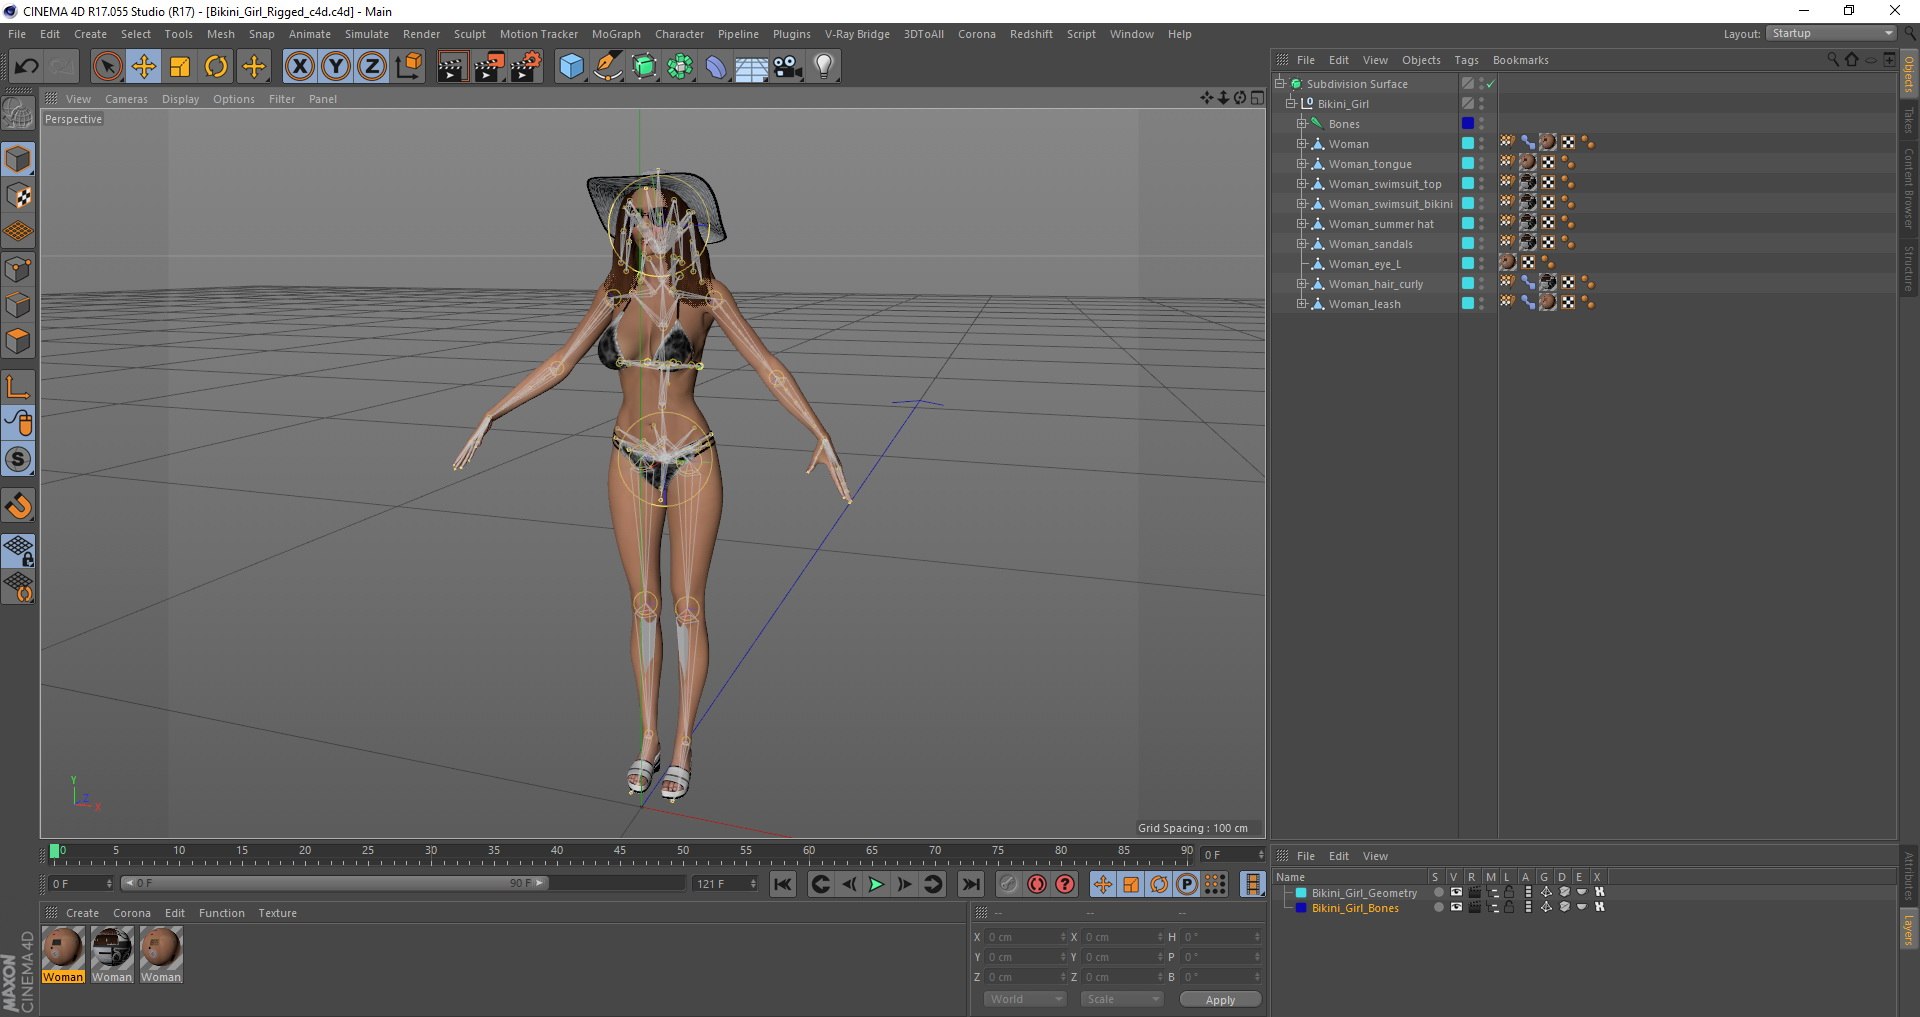1920x1017 pixels.
Task: Select Texture mode checkerboard icon
Action: (x=18, y=196)
